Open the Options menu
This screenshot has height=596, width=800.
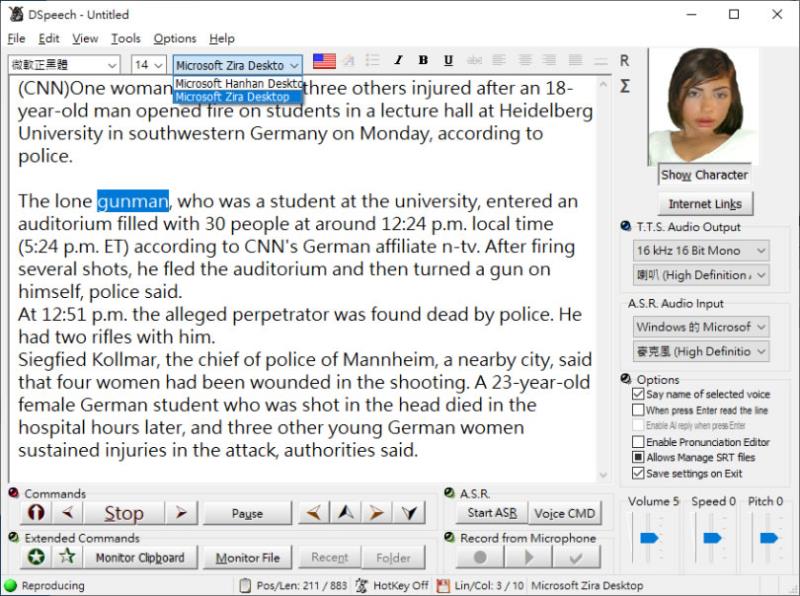(x=174, y=38)
